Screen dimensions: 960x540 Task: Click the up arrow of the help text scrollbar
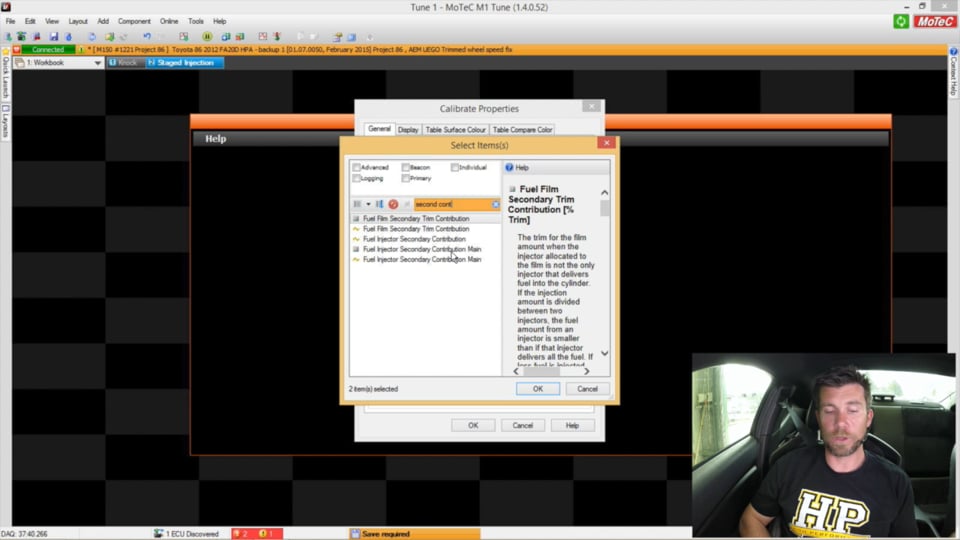click(x=604, y=192)
